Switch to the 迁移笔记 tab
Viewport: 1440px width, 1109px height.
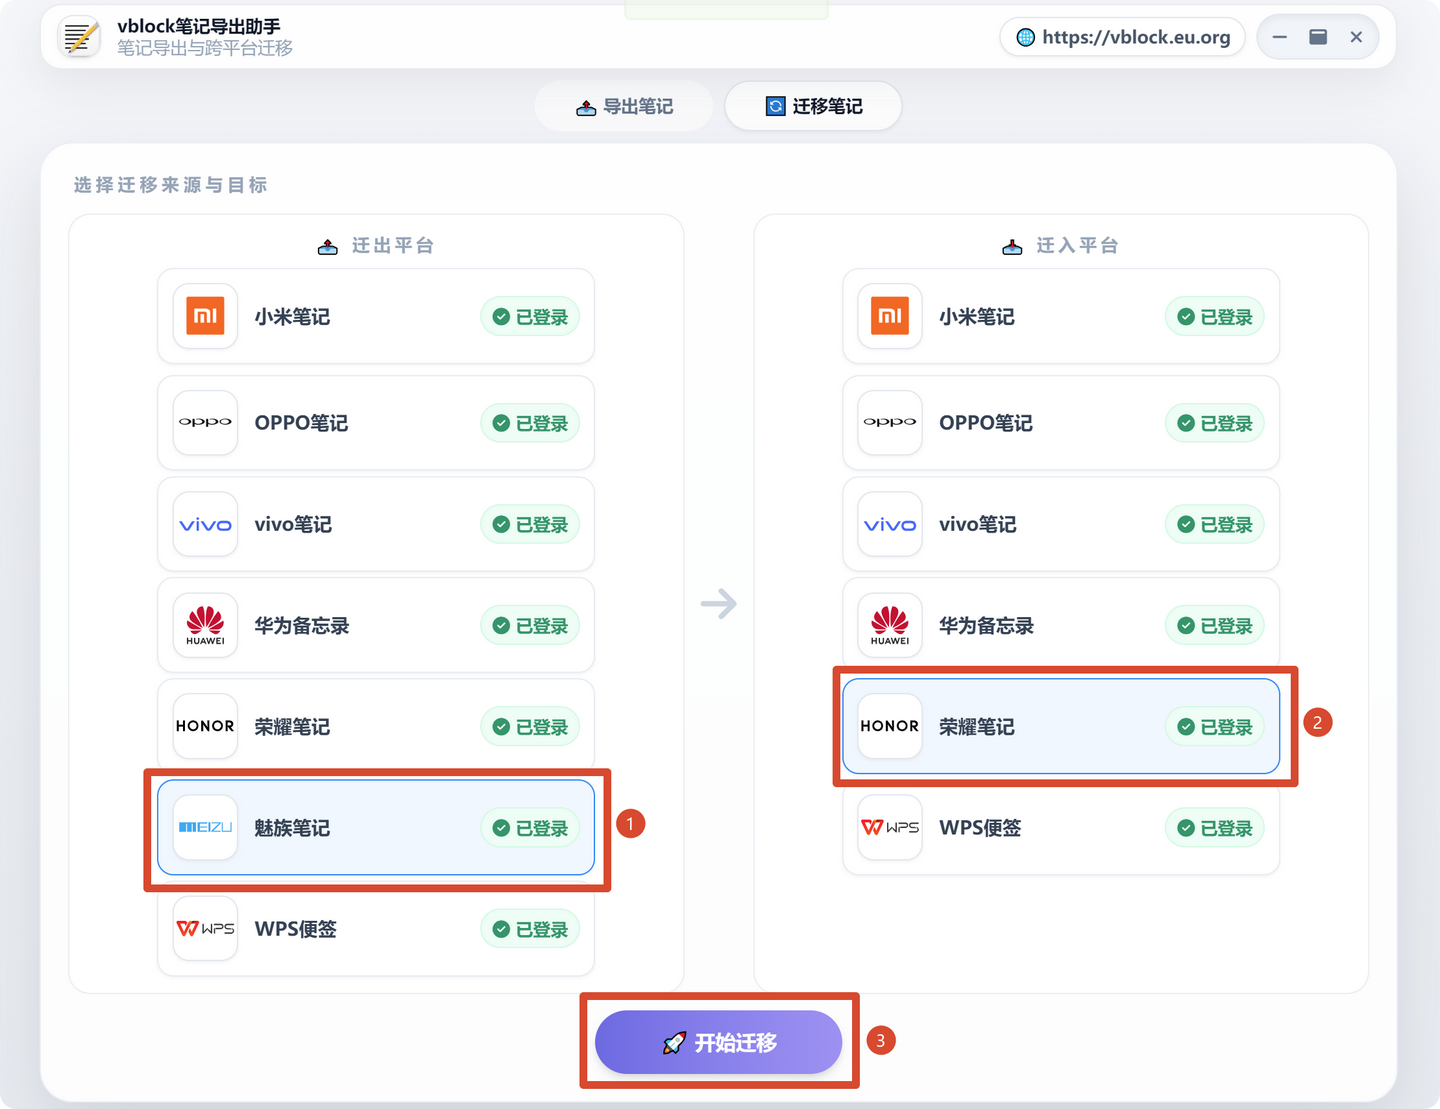[x=813, y=106]
